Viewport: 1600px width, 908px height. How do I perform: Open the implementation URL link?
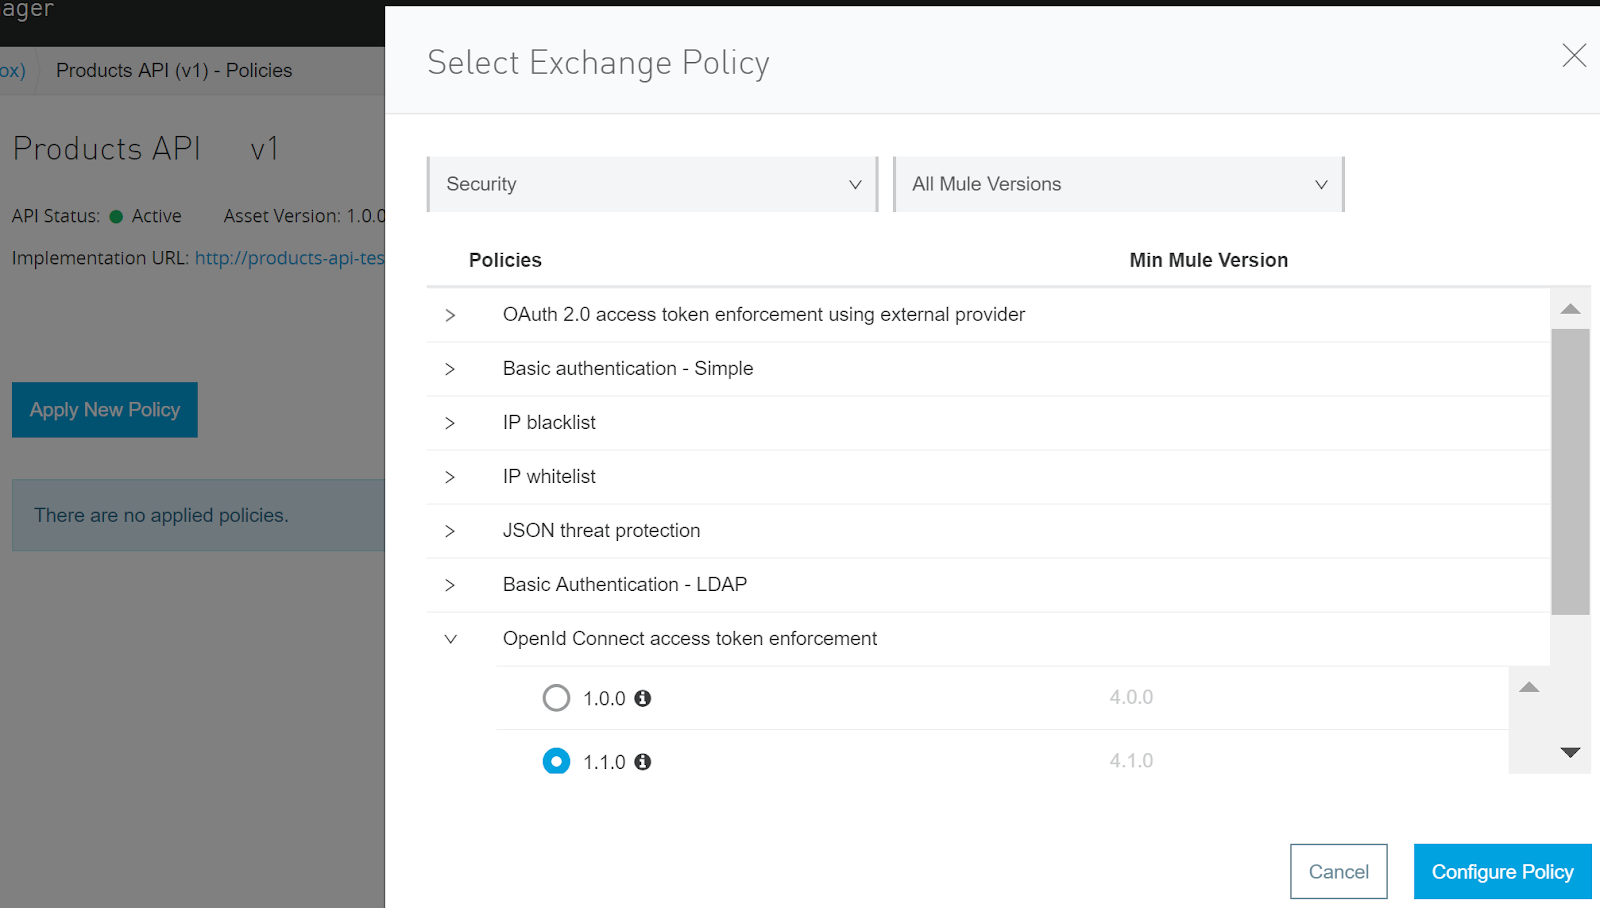click(289, 258)
